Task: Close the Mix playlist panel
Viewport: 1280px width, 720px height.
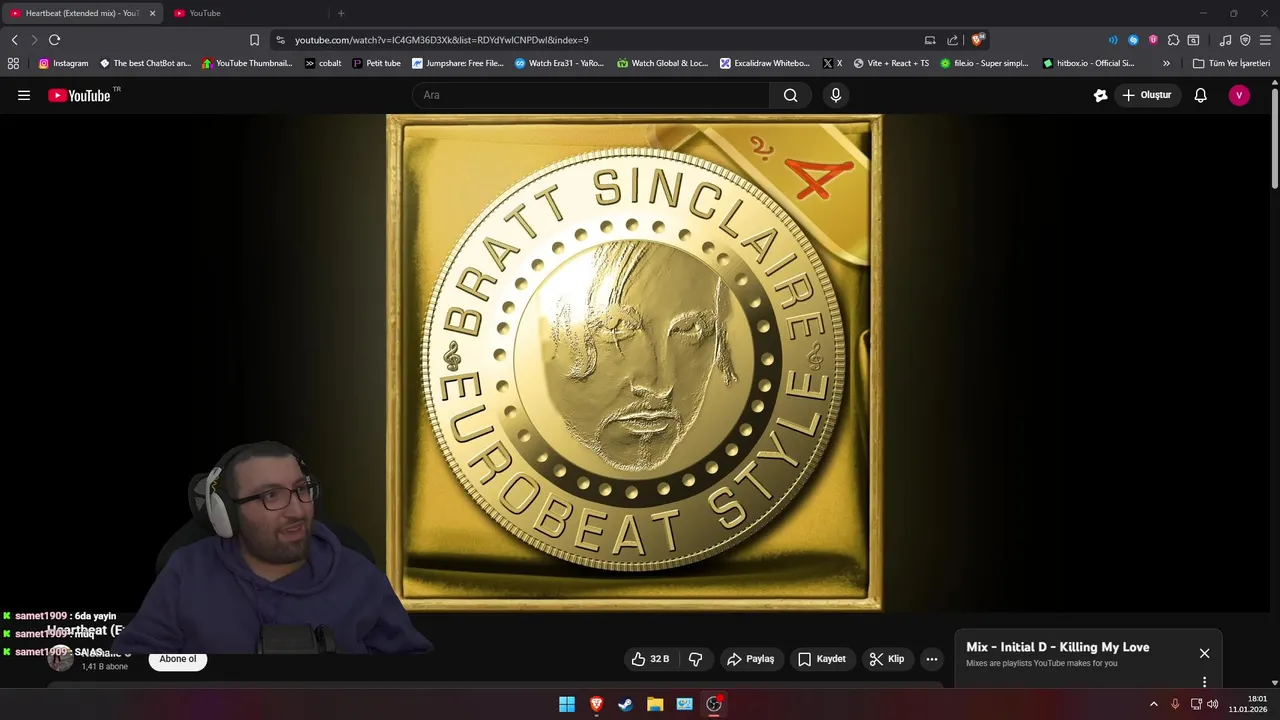Action: 1204,653
